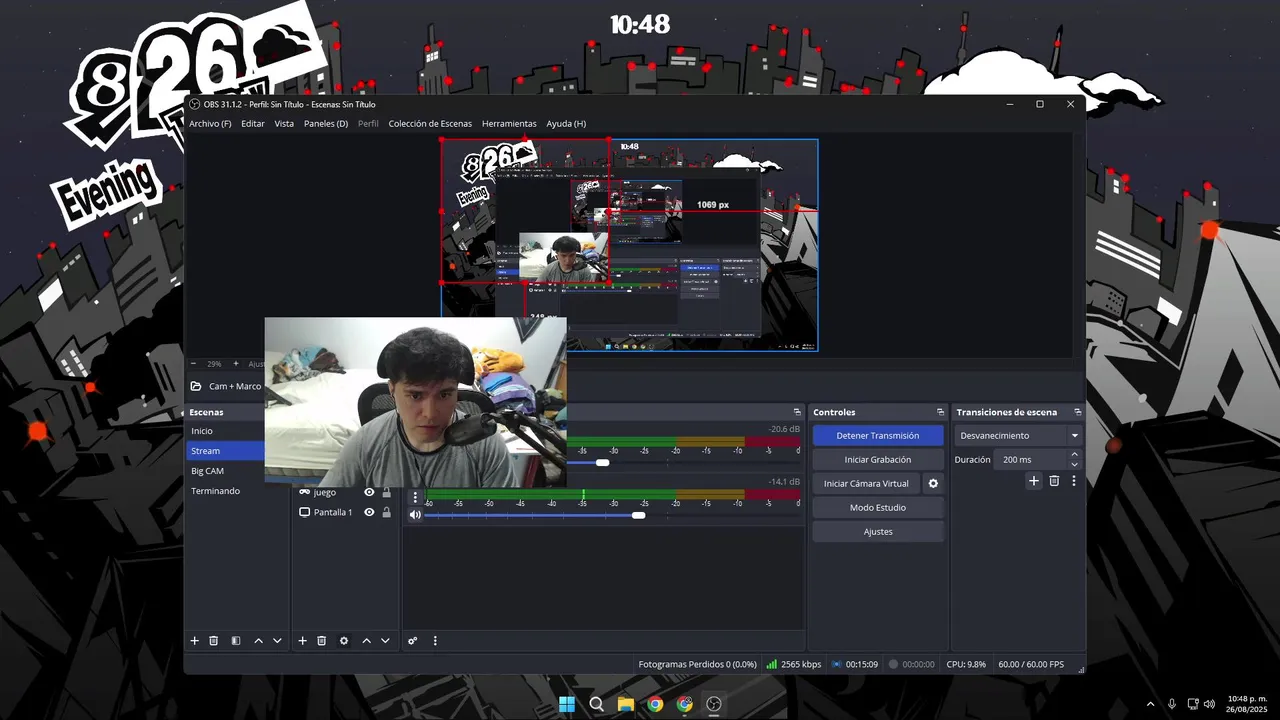Viewport: 1280px width, 720px height.
Task: Open three-dot options for second audio channel
Action: [x=415, y=496]
